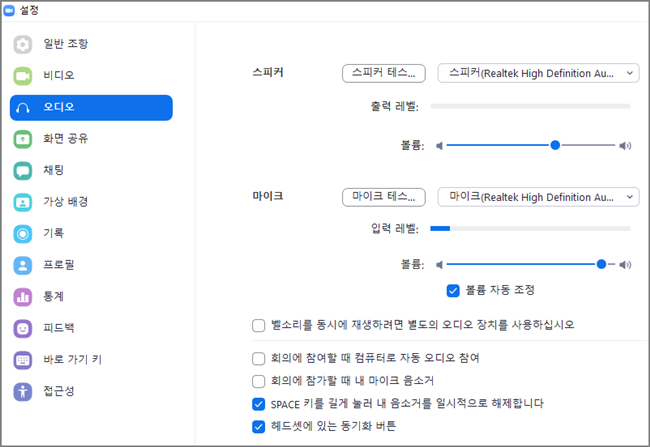Open microphone device Realtek dropdown

[x=538, y=197]
